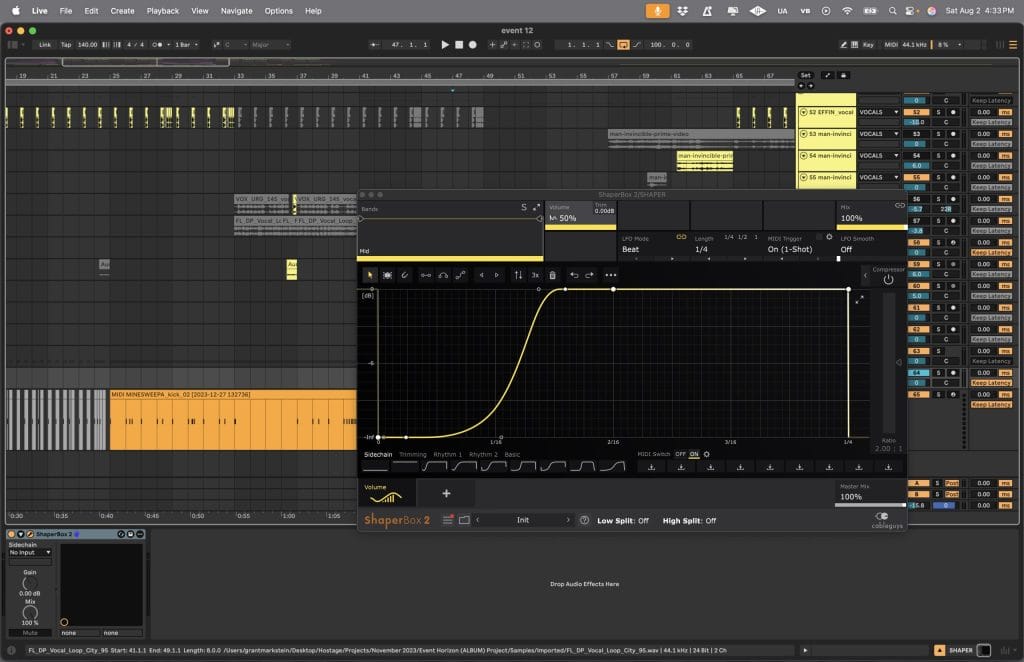This screenshot has width=1024, height=662.
Task: Toggle the Compressor power button
Action: point(888,280)
